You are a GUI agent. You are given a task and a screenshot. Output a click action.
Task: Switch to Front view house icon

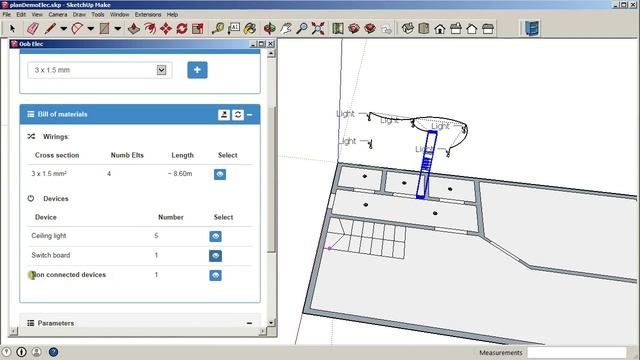[x=440, y=29]
